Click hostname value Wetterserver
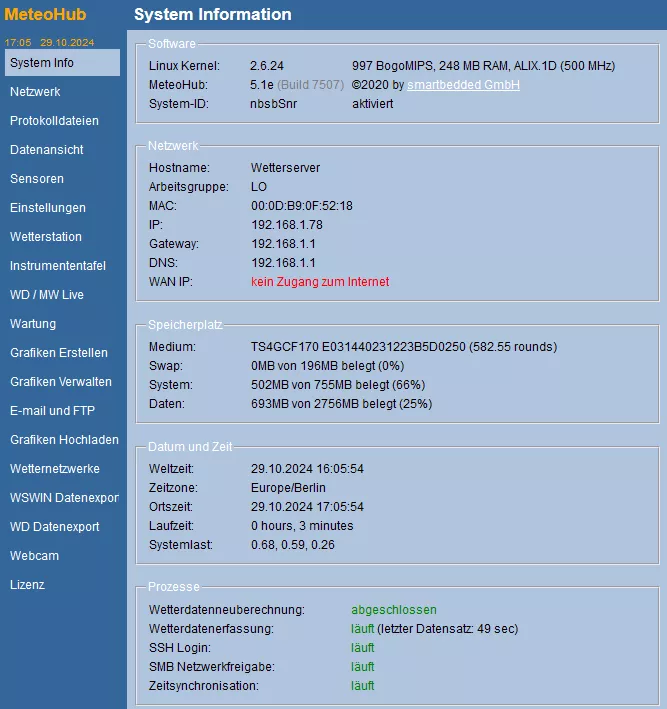Image resolution: width=667 pixels, height=709 pixels. pos(285,168)
